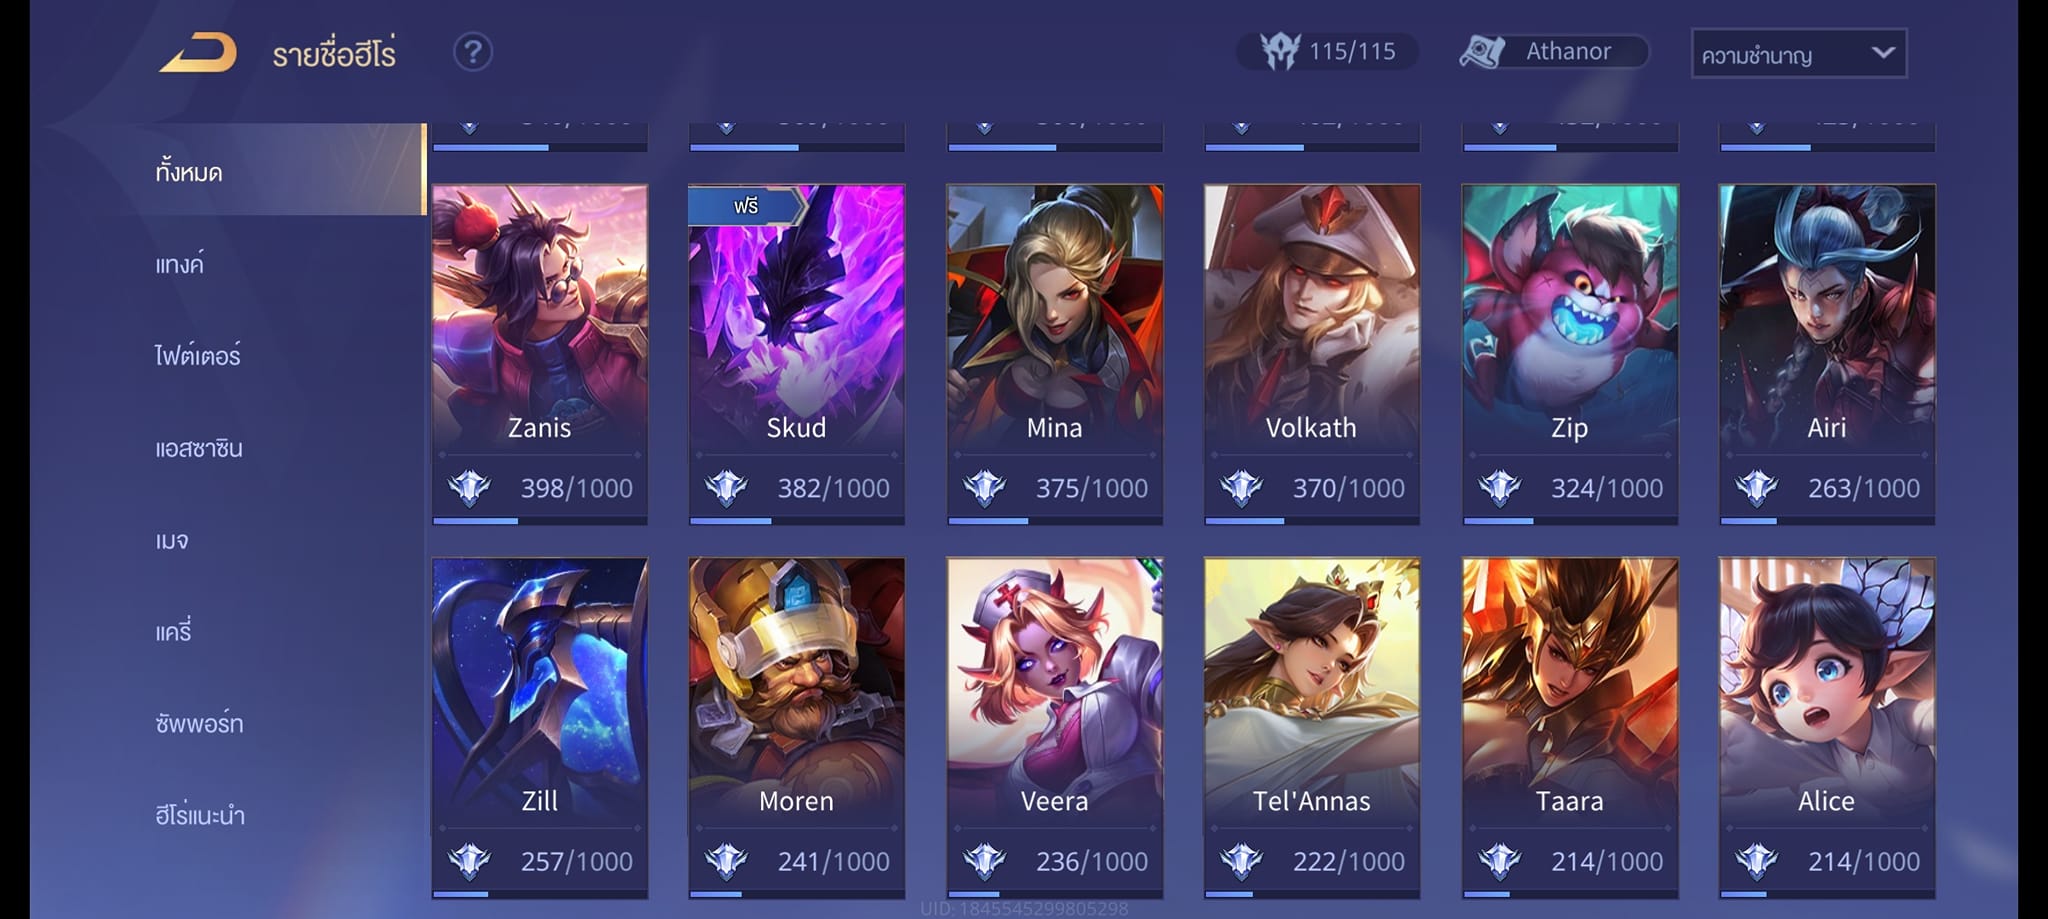Expand the sort dropdown chevron arrow
This screenshot has height=919, width=2048.
[1882, 52]
